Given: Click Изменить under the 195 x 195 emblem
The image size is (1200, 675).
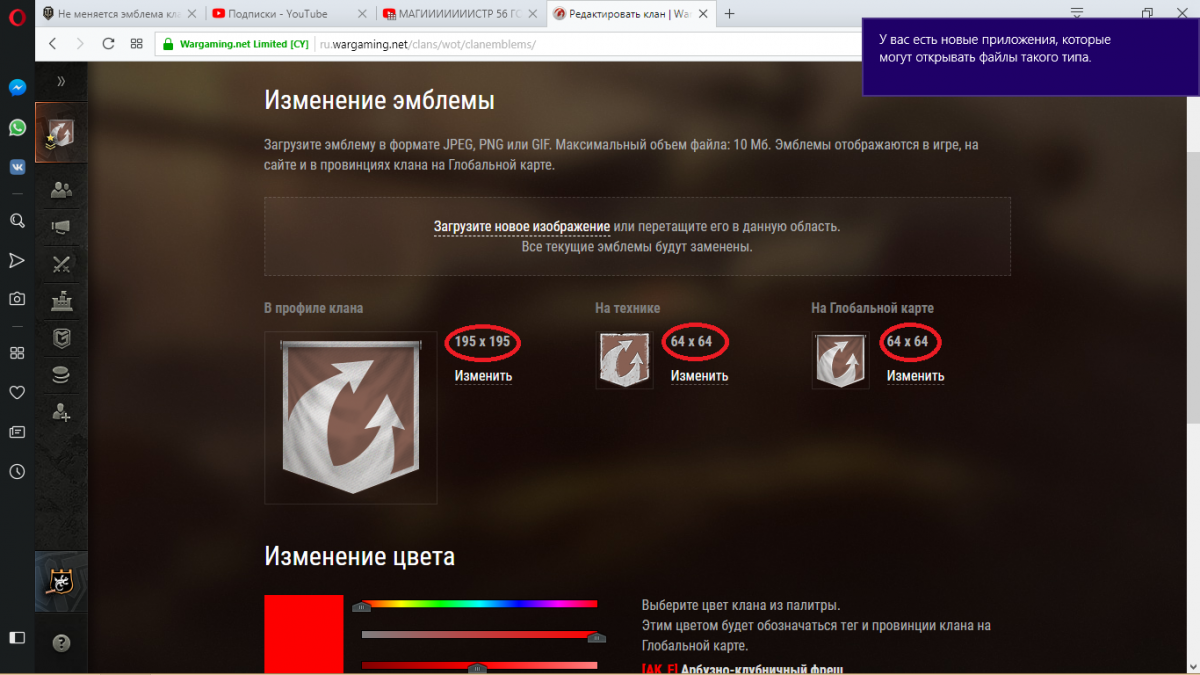Looking at the screenshot, I should click(483, 376).
